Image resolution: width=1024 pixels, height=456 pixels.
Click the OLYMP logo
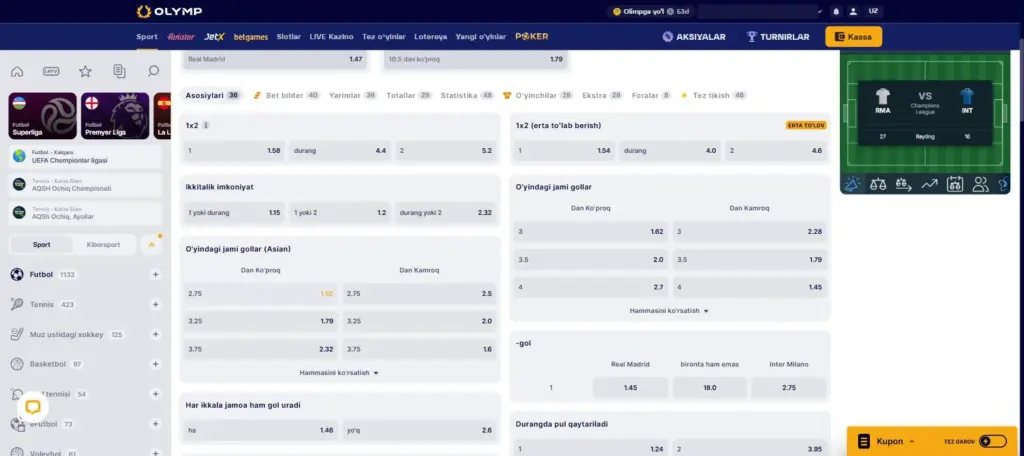(169, 11)
